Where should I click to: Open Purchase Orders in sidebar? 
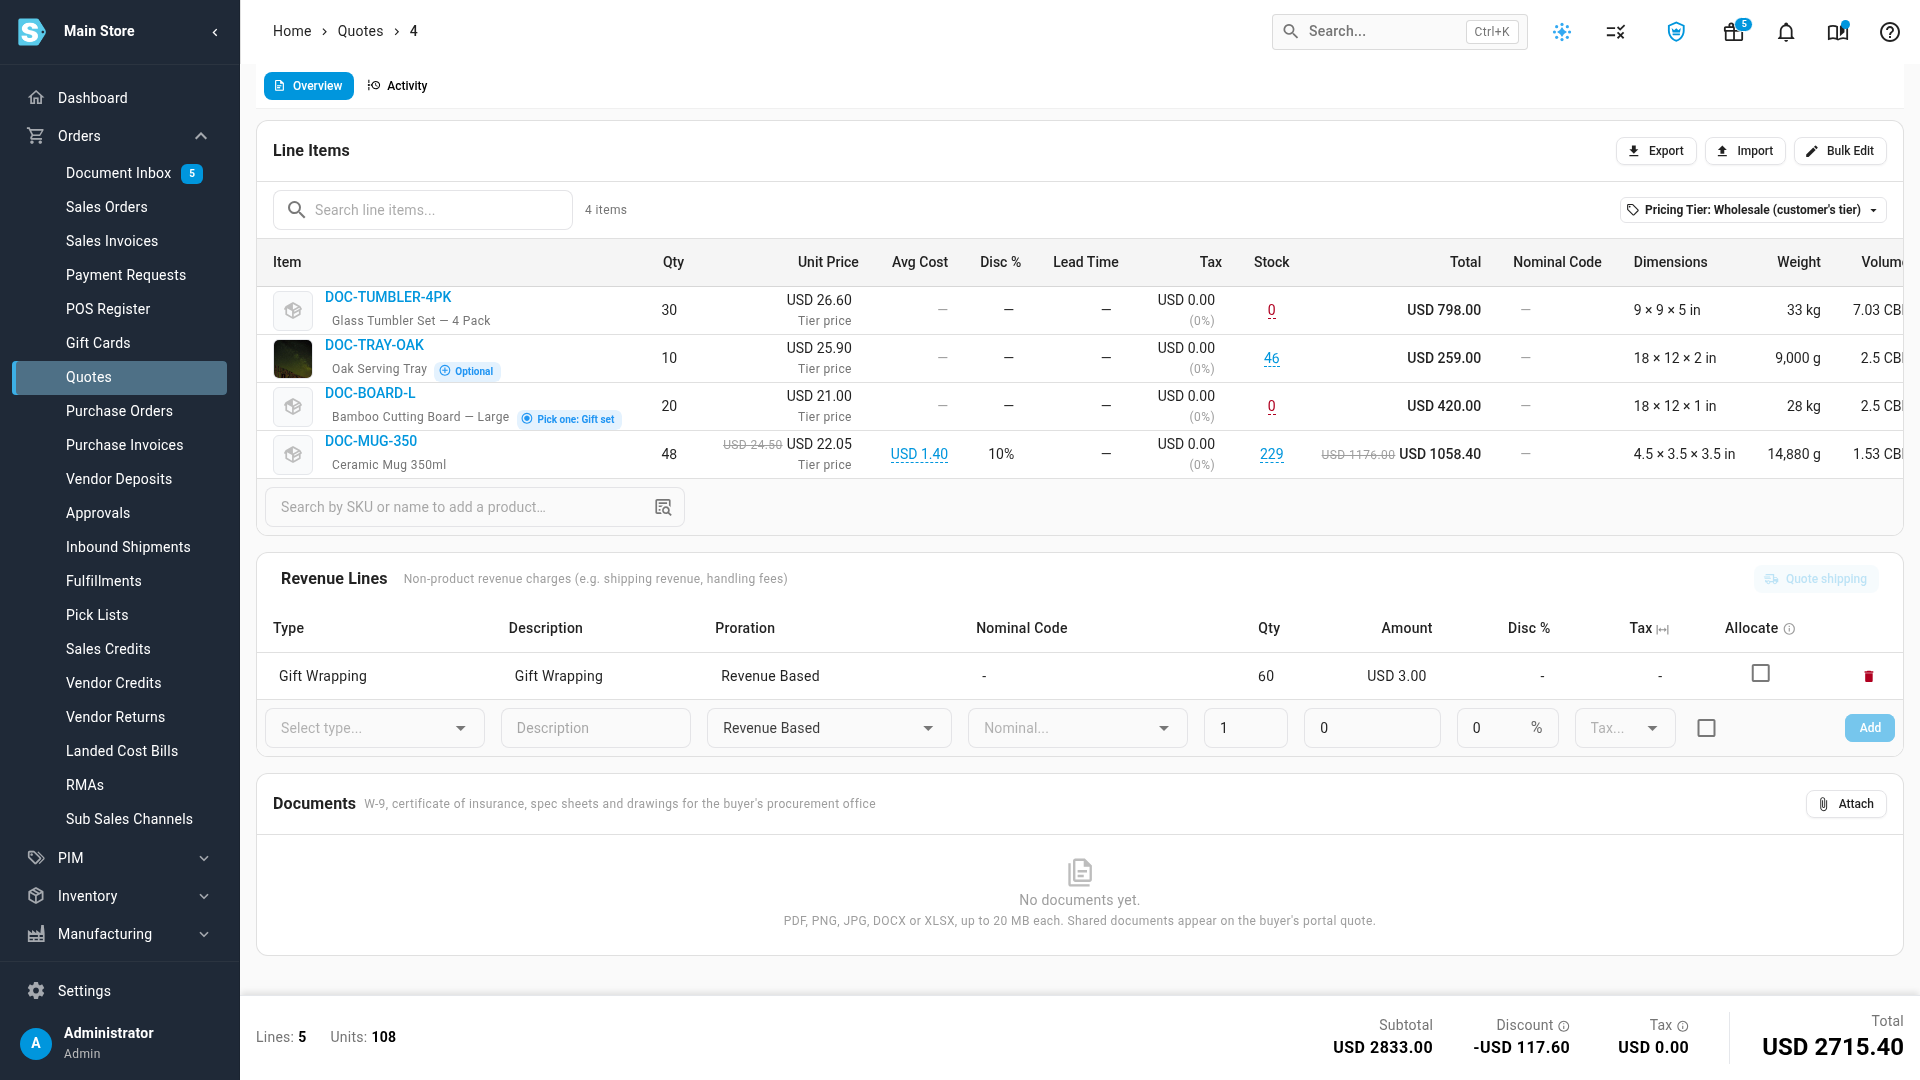[119, 411]
